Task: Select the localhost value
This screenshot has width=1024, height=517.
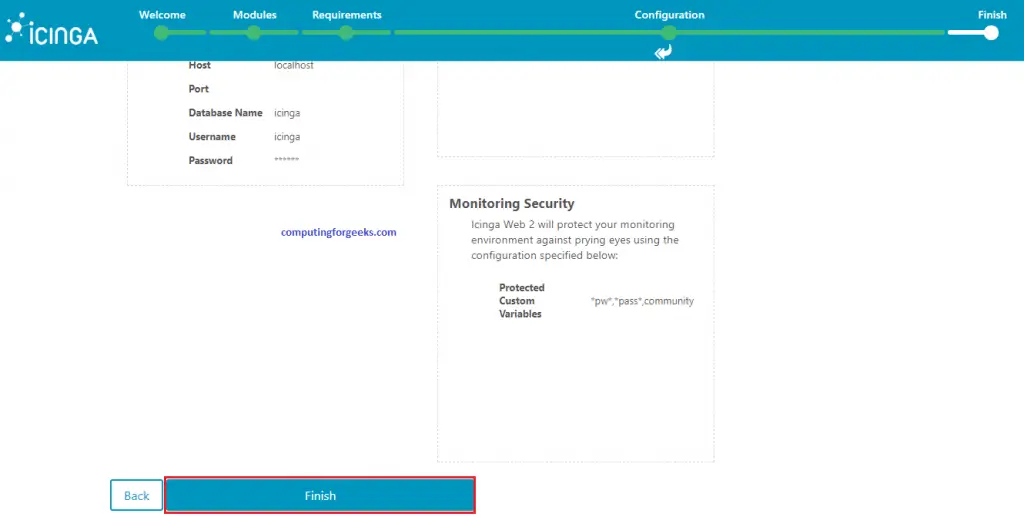Action: tap(294, 65)
